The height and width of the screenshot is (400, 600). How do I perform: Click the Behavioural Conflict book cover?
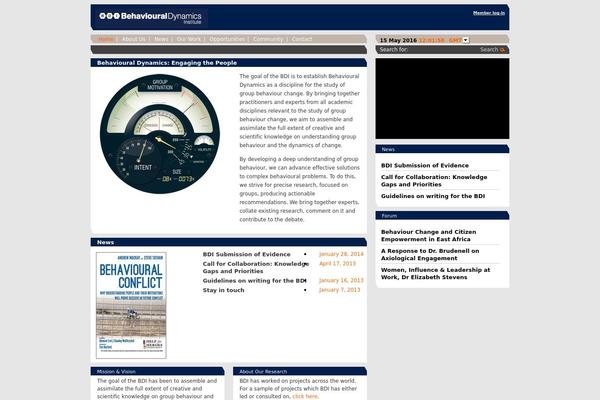point(131,305)
